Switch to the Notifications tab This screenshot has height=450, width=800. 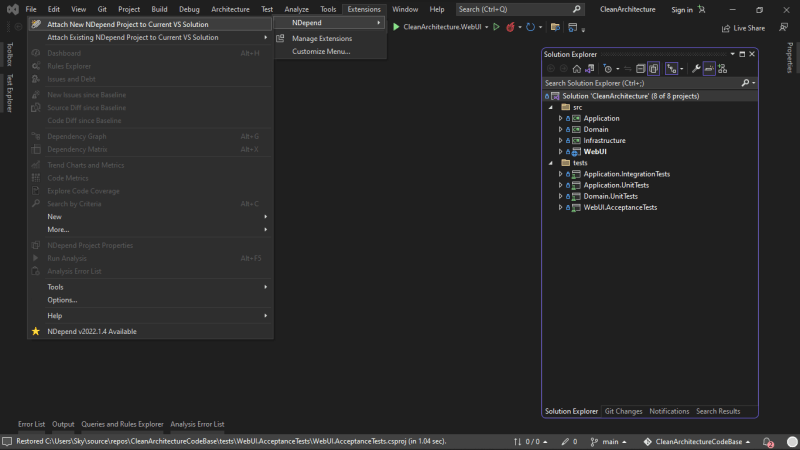coord(669,411)
